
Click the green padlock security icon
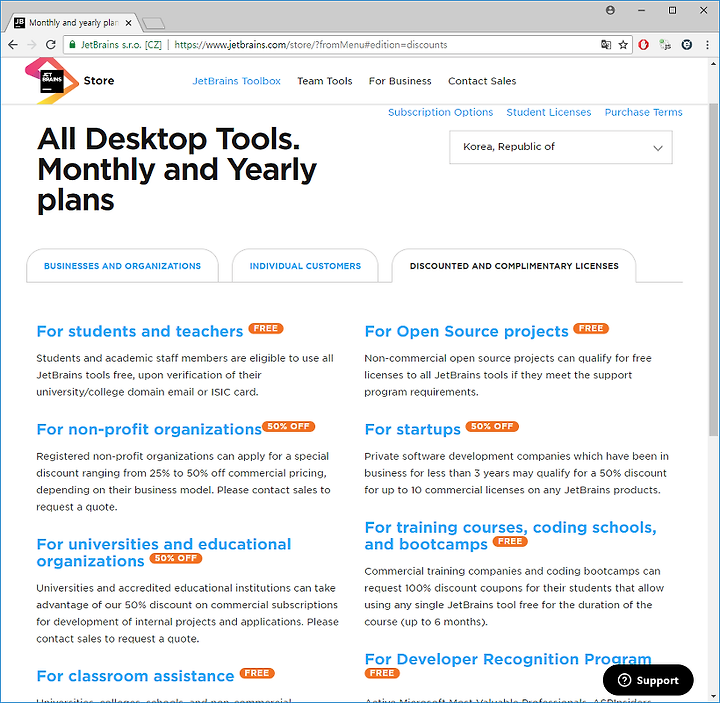click(x=72, y=45)
